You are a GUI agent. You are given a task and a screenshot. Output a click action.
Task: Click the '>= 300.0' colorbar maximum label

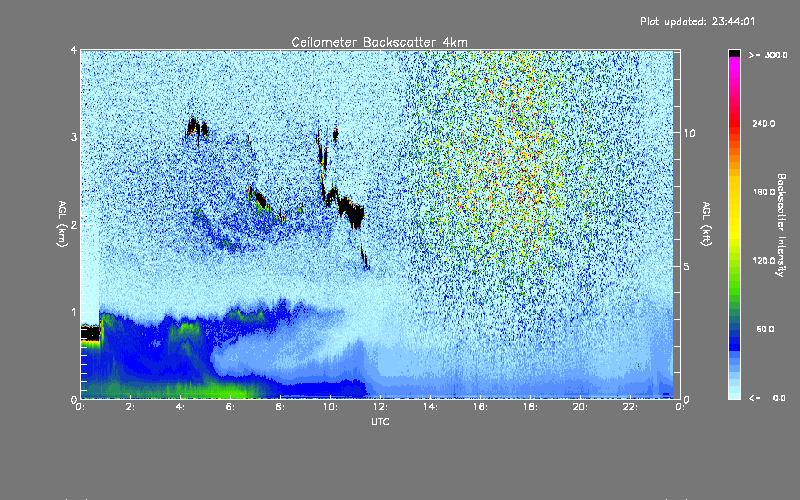768,55
